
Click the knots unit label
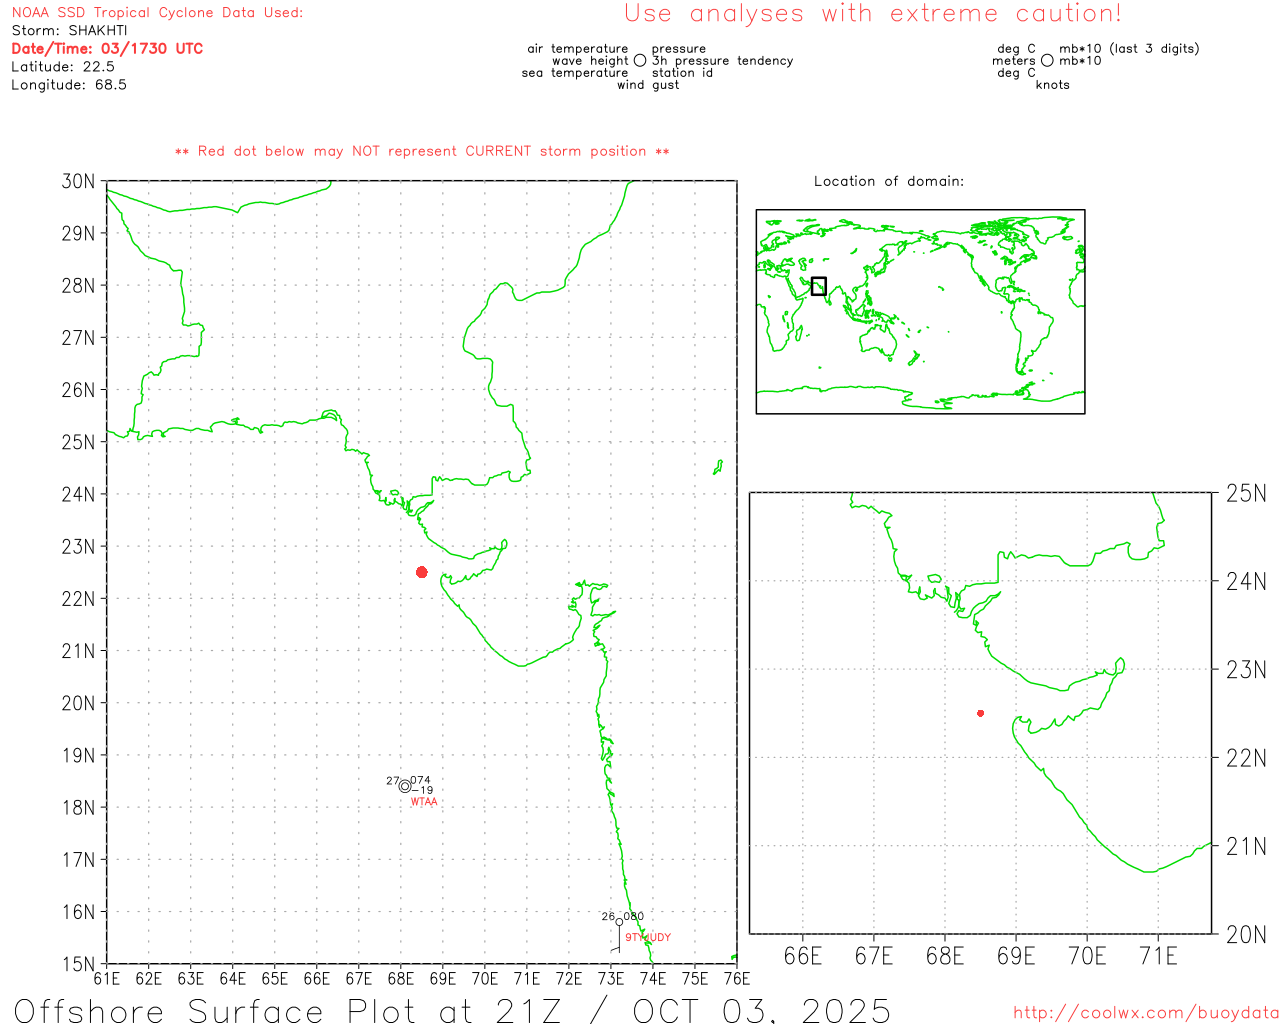point(1053,85)
